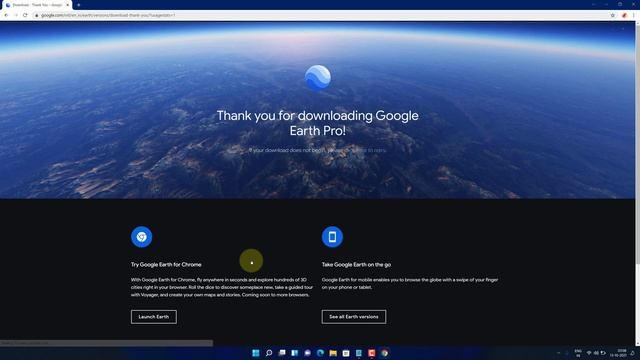Open the notifications bell icon
640x360 pixels.
point(633,353)
